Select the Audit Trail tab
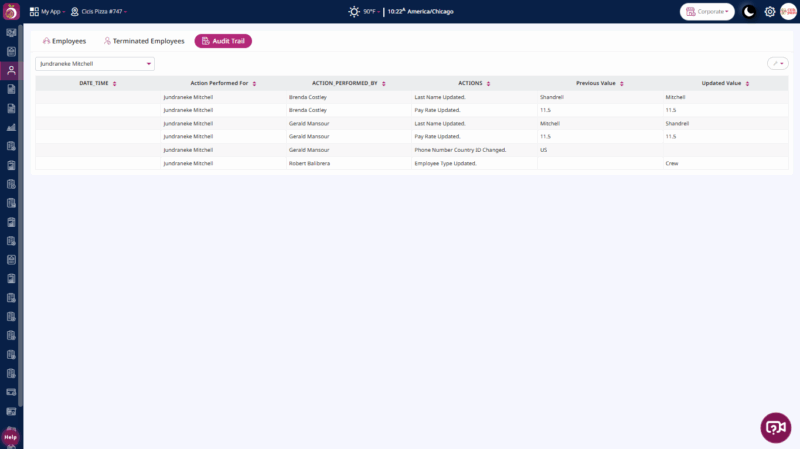Screen dimensions: 800x449 pyautogui.click(x=223, y=41)
